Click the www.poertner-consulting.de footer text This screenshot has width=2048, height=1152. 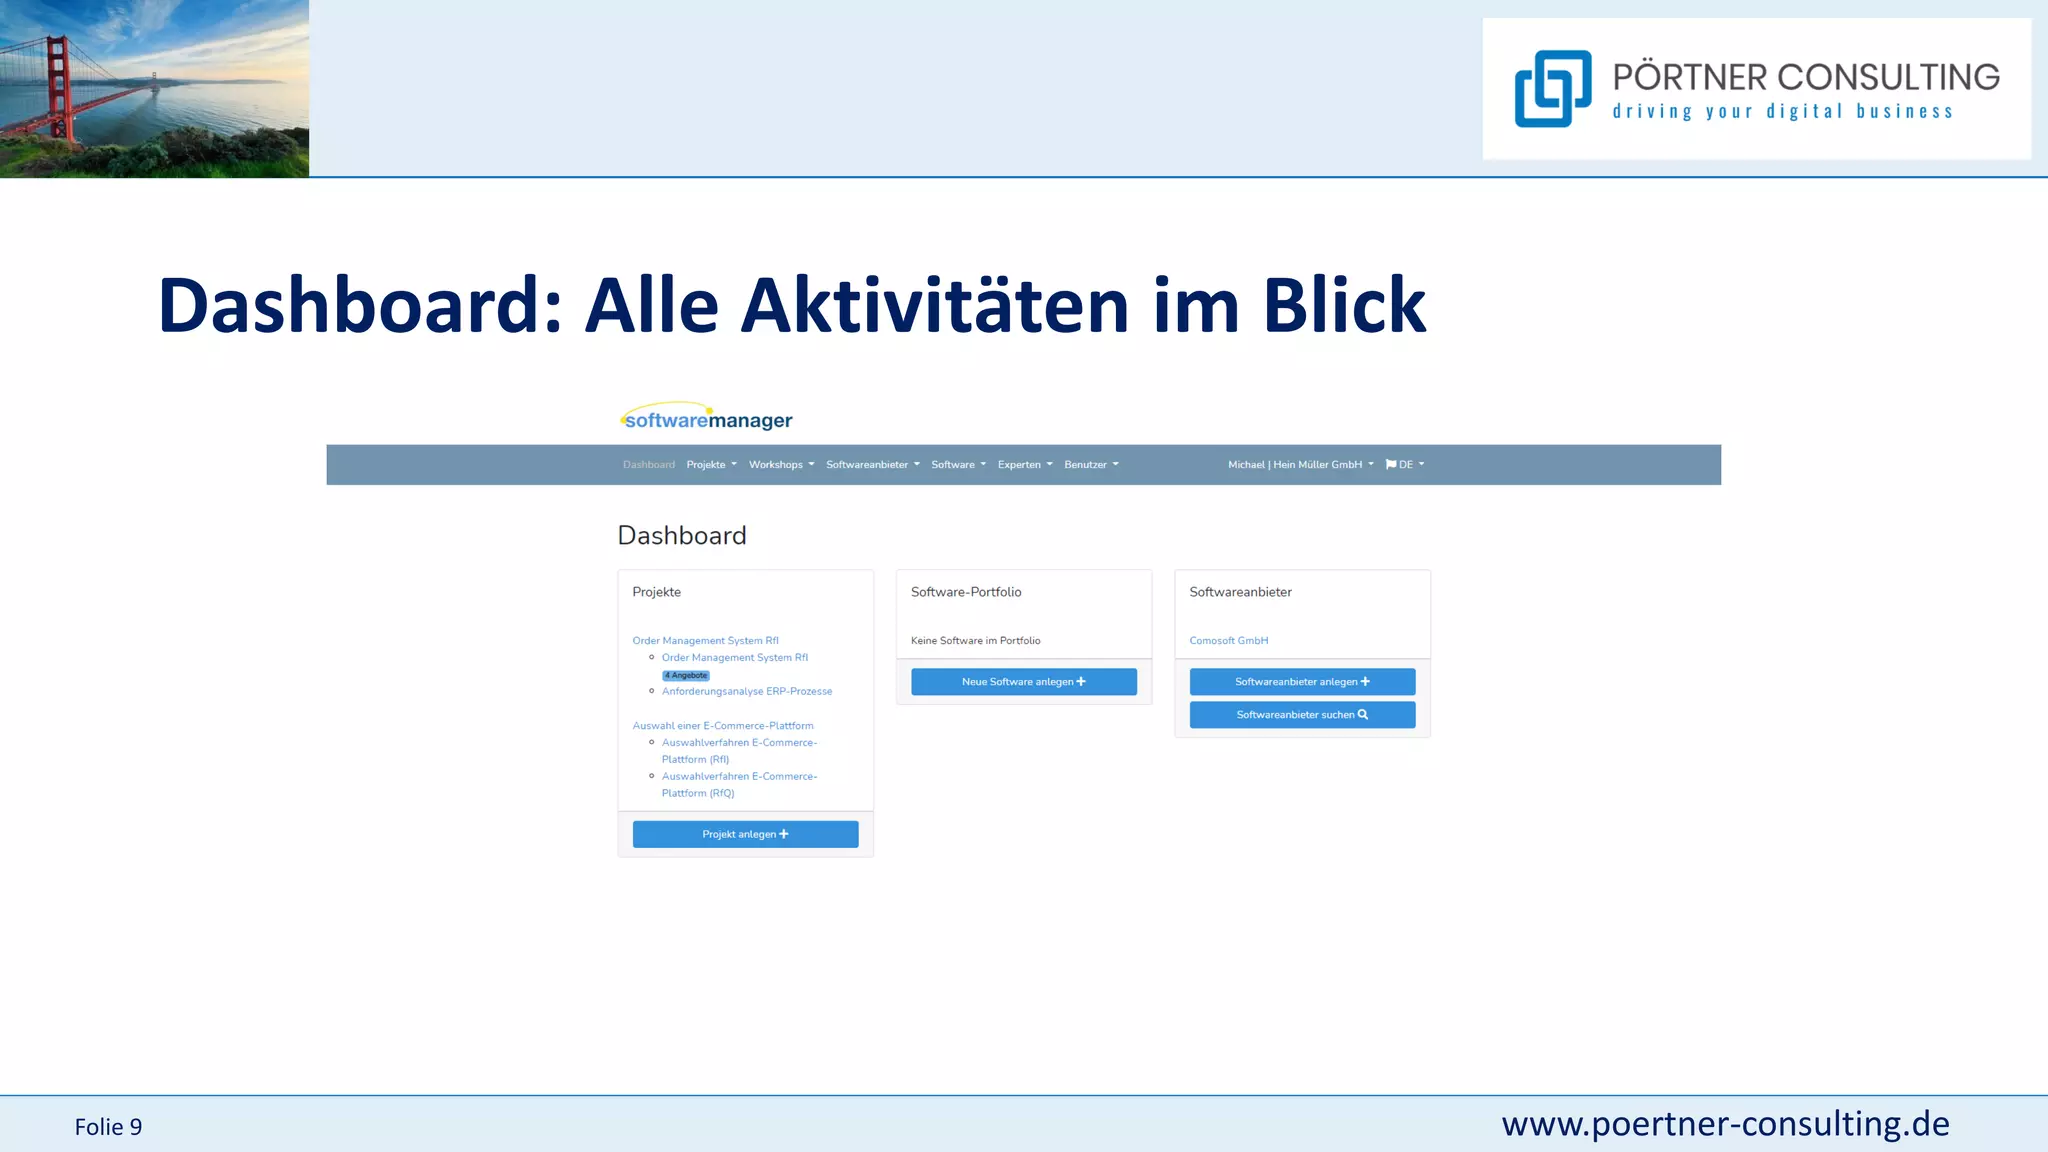(1725, 1124)
